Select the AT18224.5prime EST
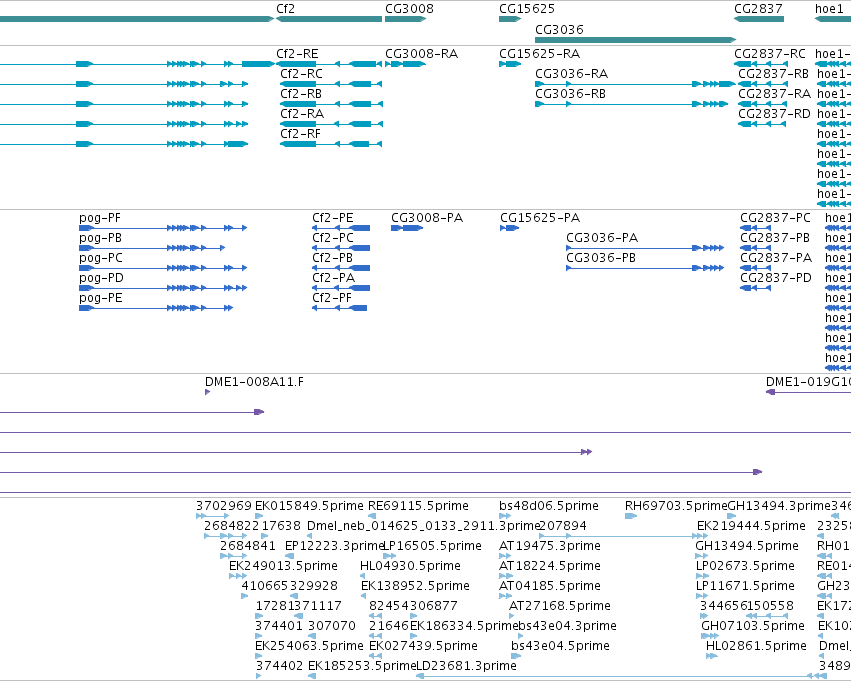Image resolution: width=851 pixels, height=681 pixels. (506, 576)
